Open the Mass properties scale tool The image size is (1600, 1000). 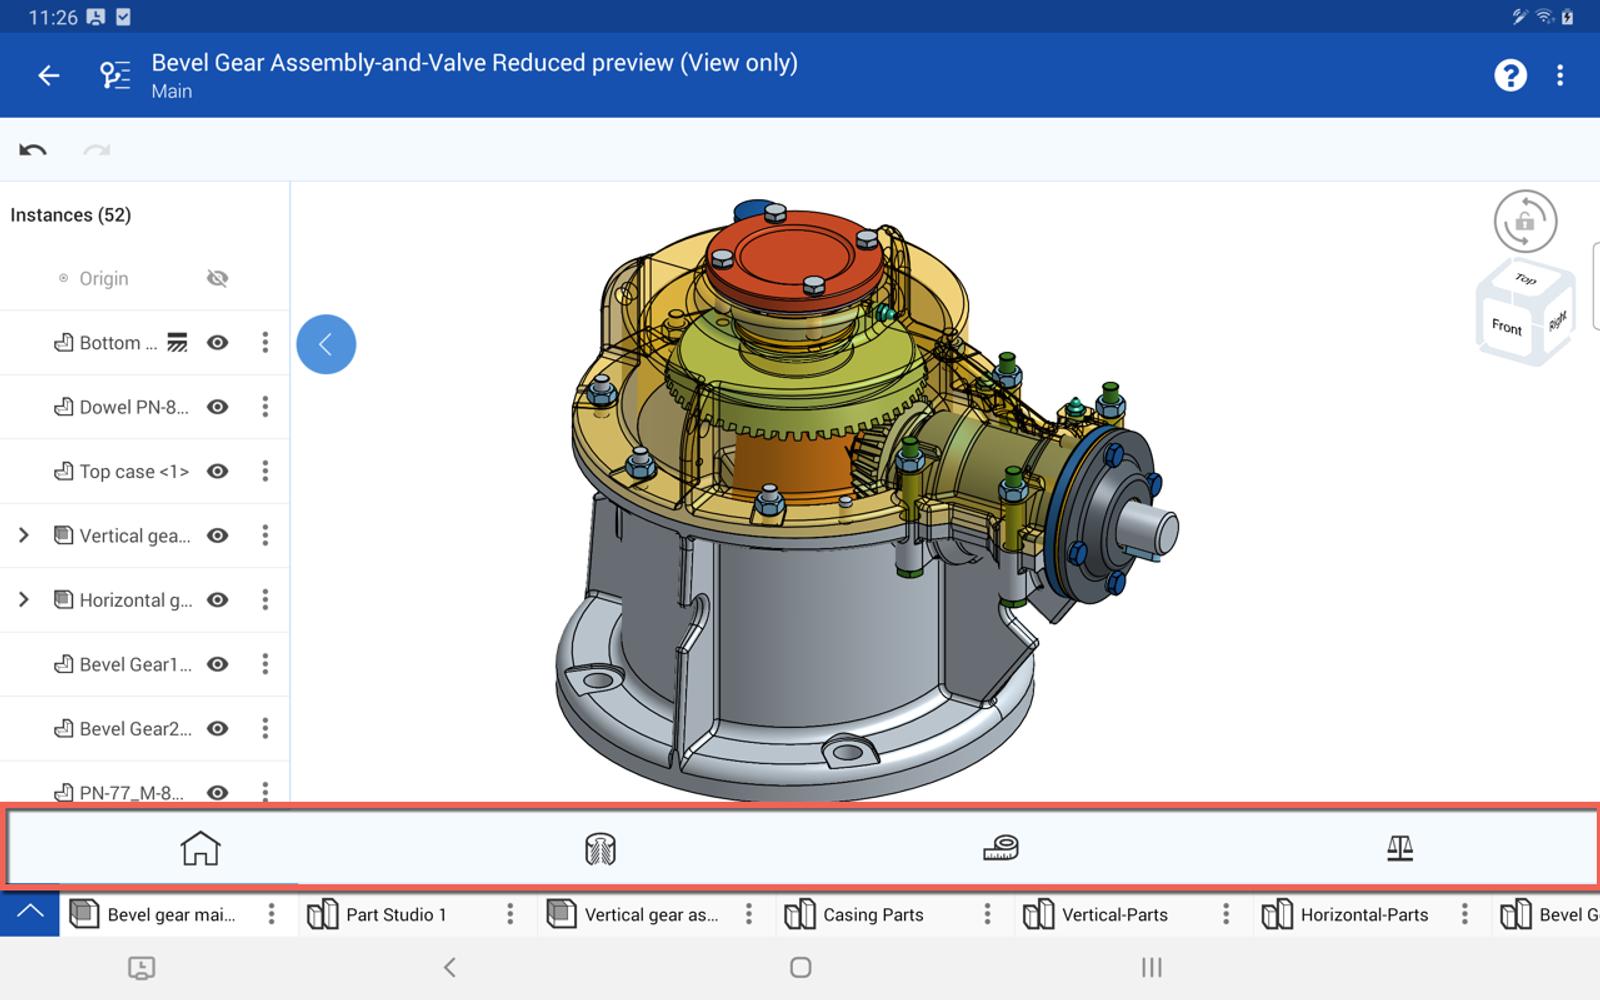click(x=1400, y=848)
